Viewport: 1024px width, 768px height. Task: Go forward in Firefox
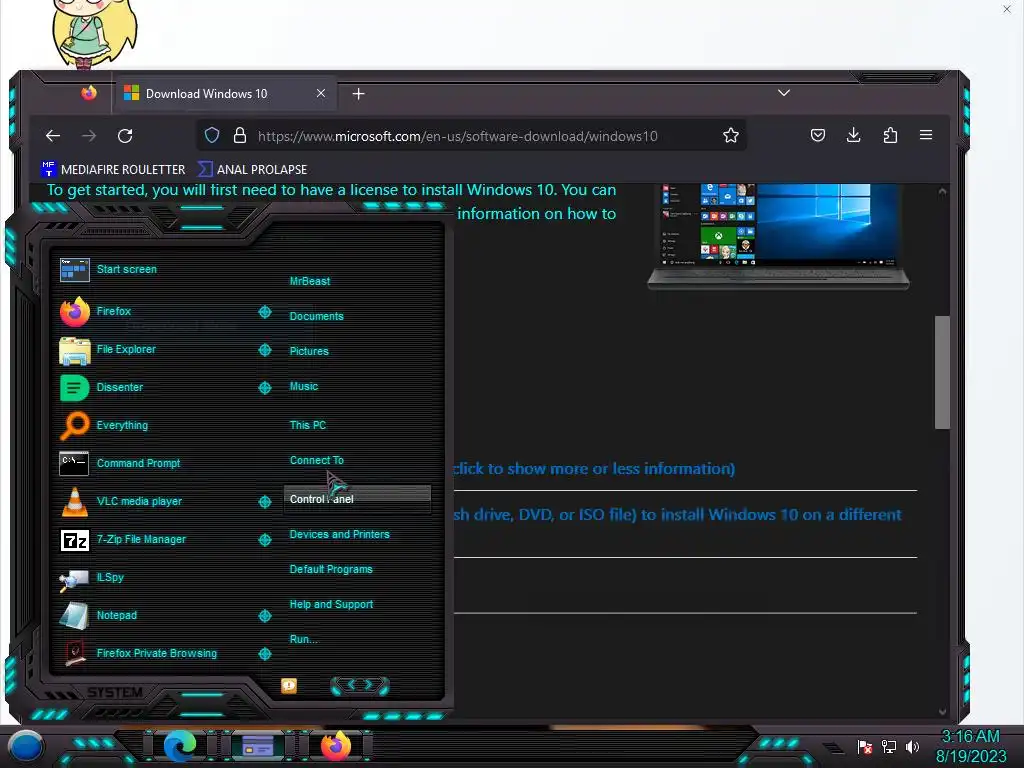[89, 136]
